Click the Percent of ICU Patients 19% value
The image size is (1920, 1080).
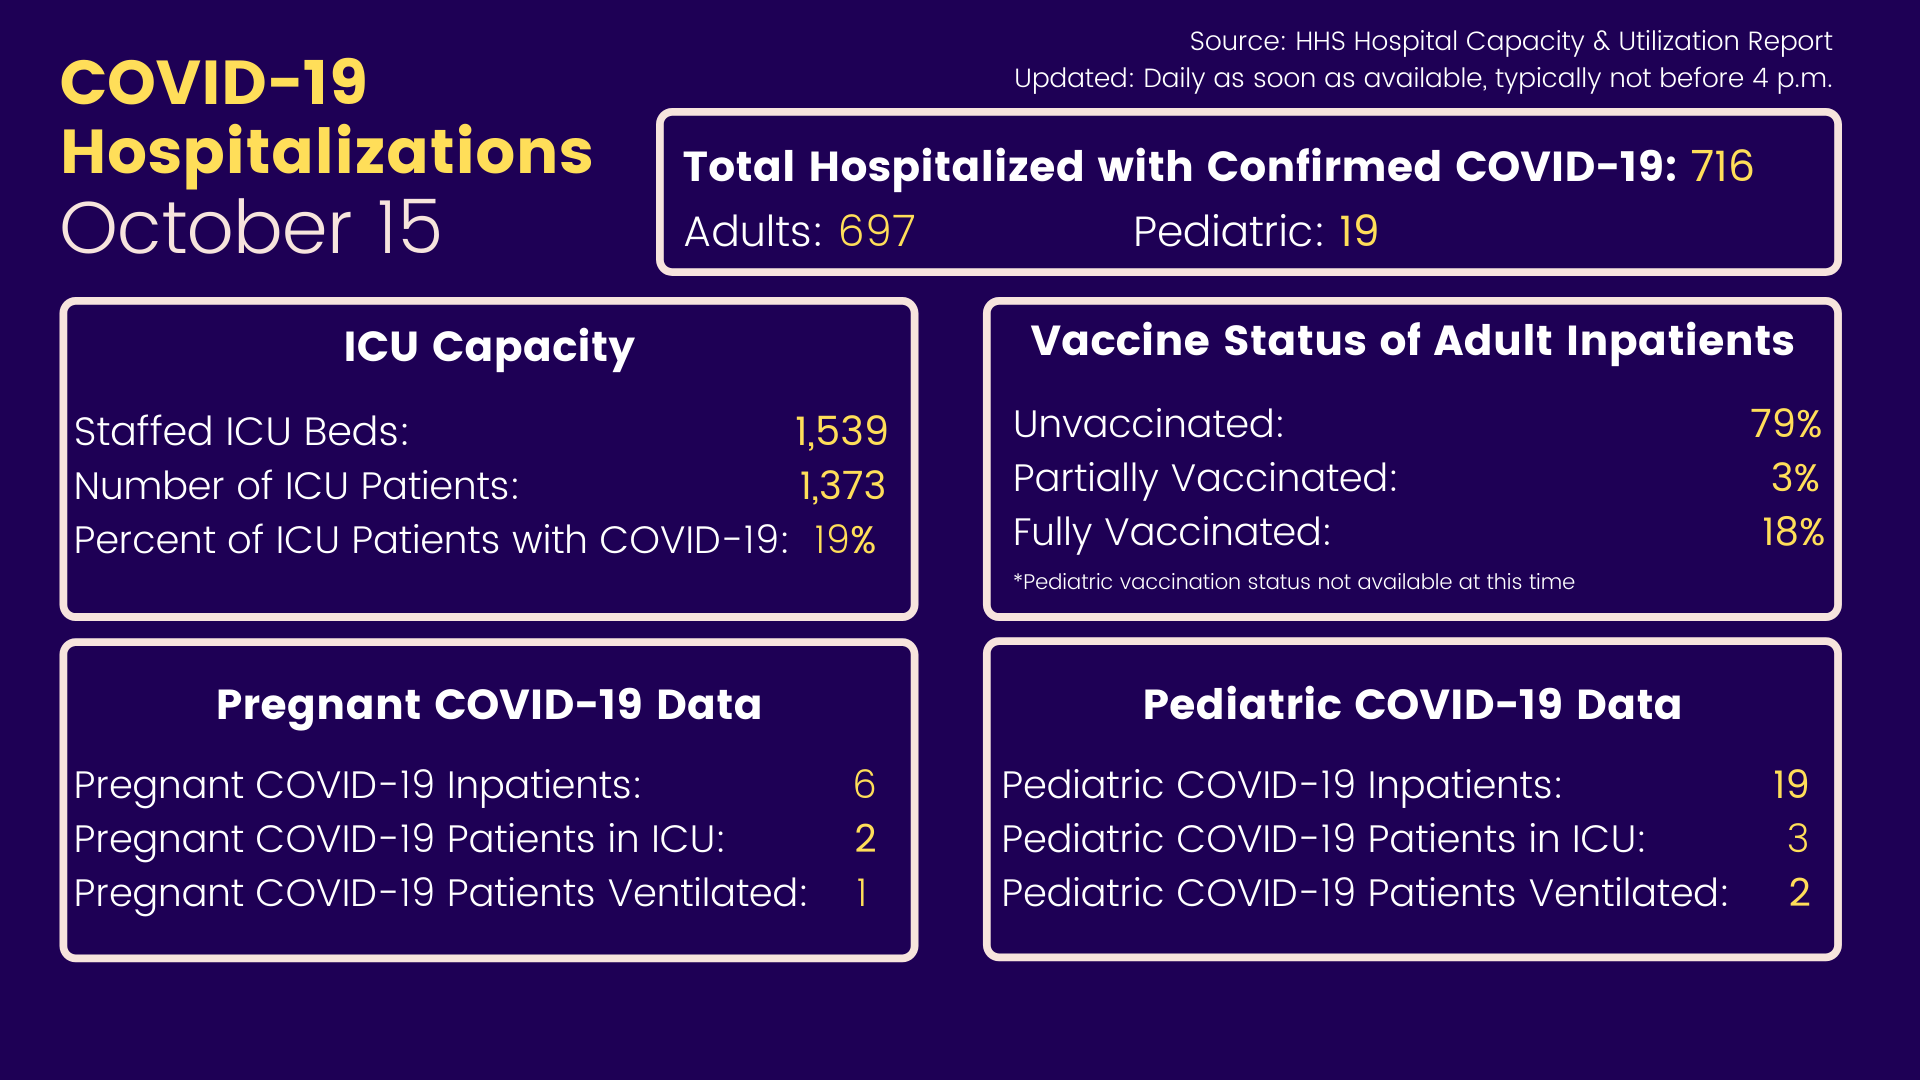(x=844, y=540)
